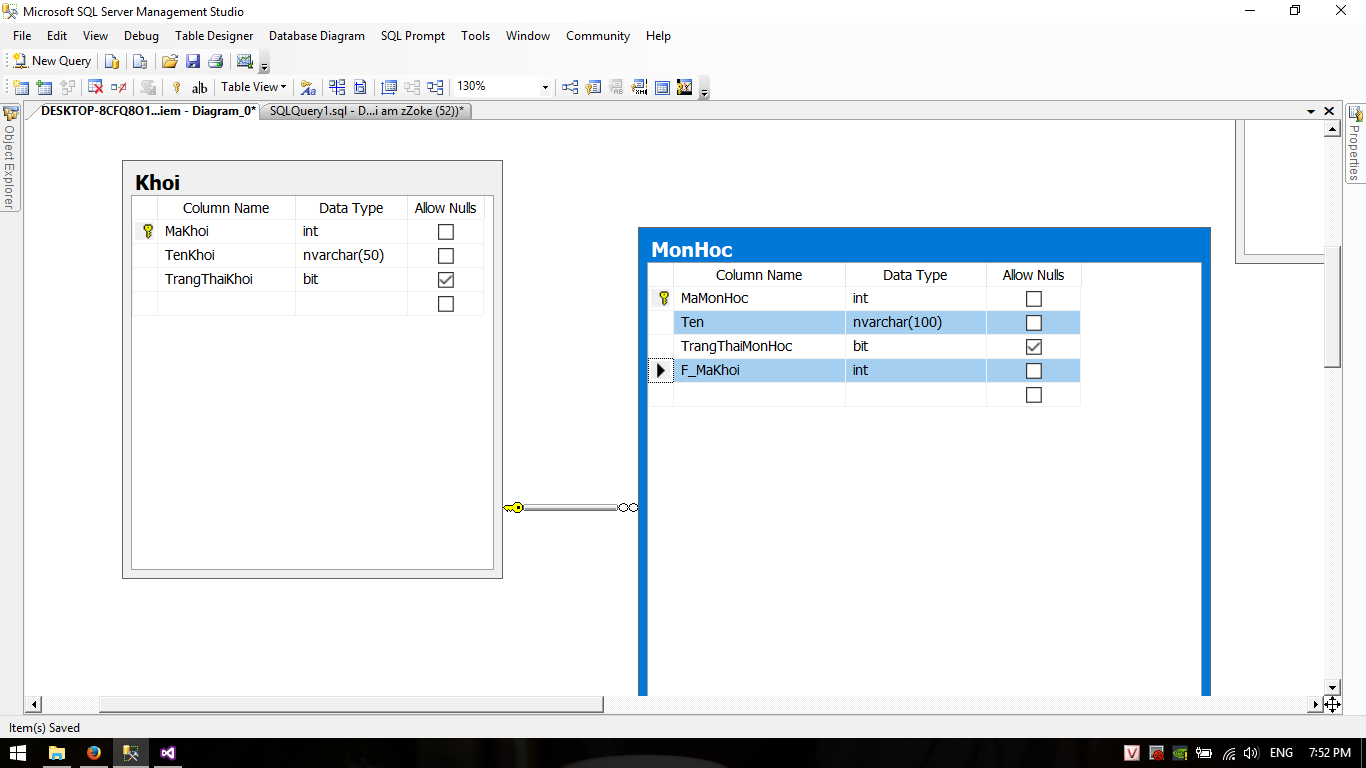Click the Delete Tables from Database icon
The width and height of the screenshot is (1366, 768).
pyautogui.click(x=96, y=88)
